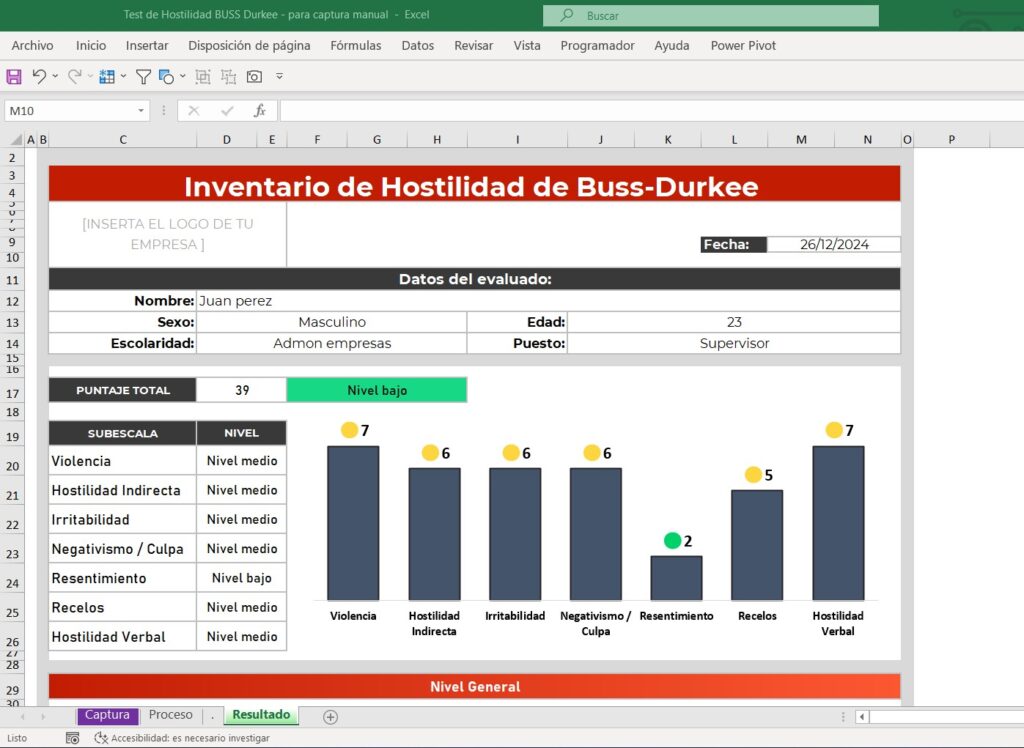Switch to the Captura sheet tab
This screenshot has height=748, width=1024.
(x=107, y=715)
